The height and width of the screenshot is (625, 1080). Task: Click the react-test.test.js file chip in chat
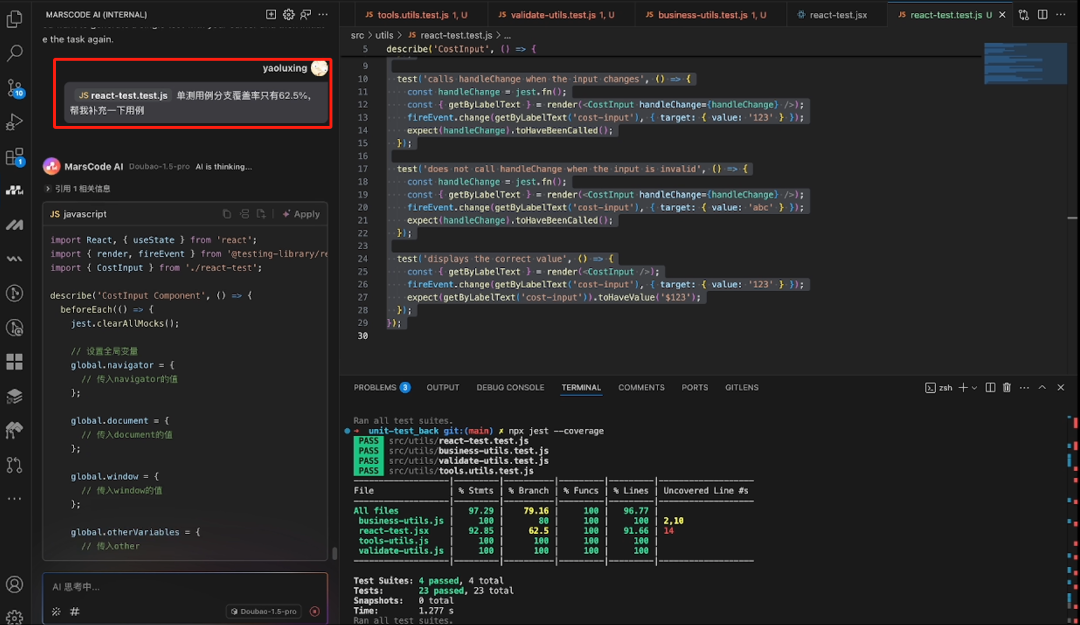122,96
